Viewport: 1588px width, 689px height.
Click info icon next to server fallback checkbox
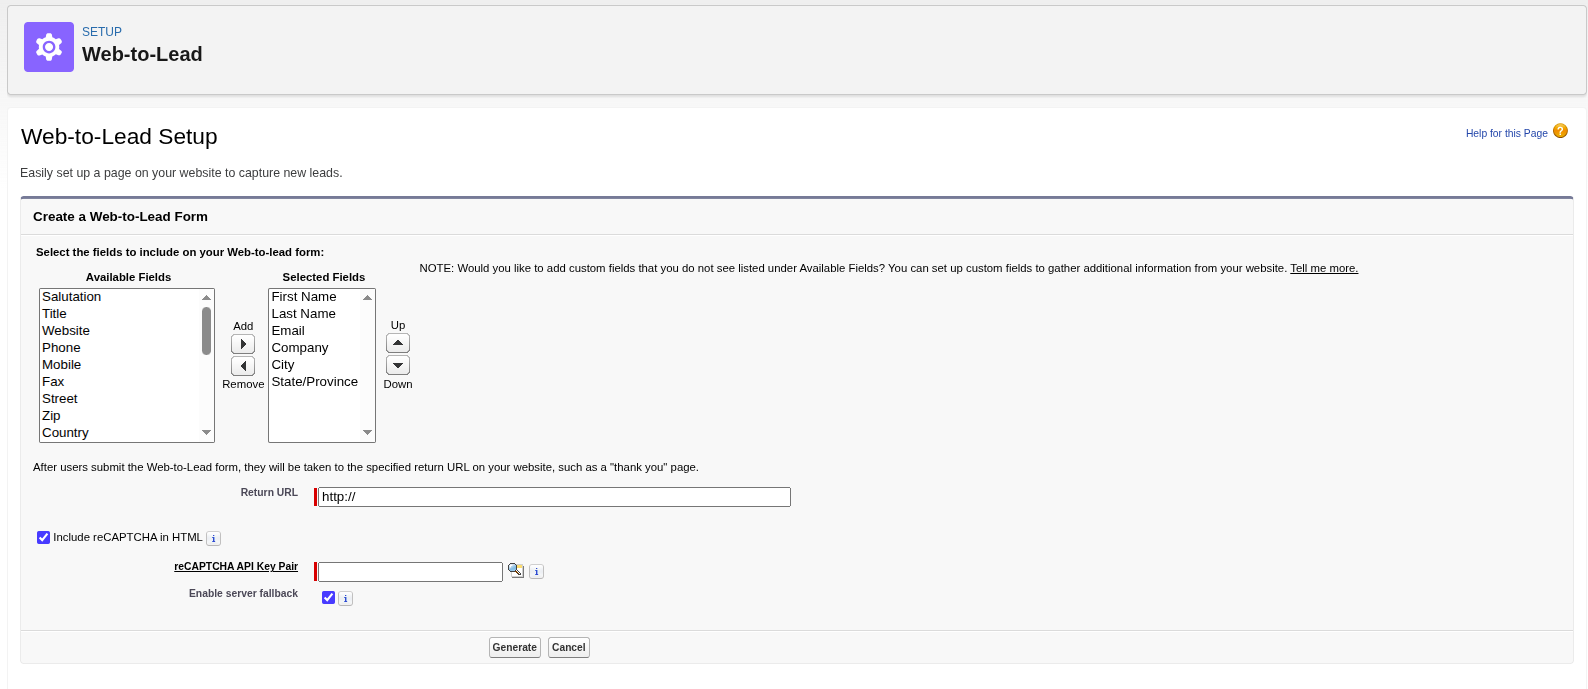coord(345,599)
